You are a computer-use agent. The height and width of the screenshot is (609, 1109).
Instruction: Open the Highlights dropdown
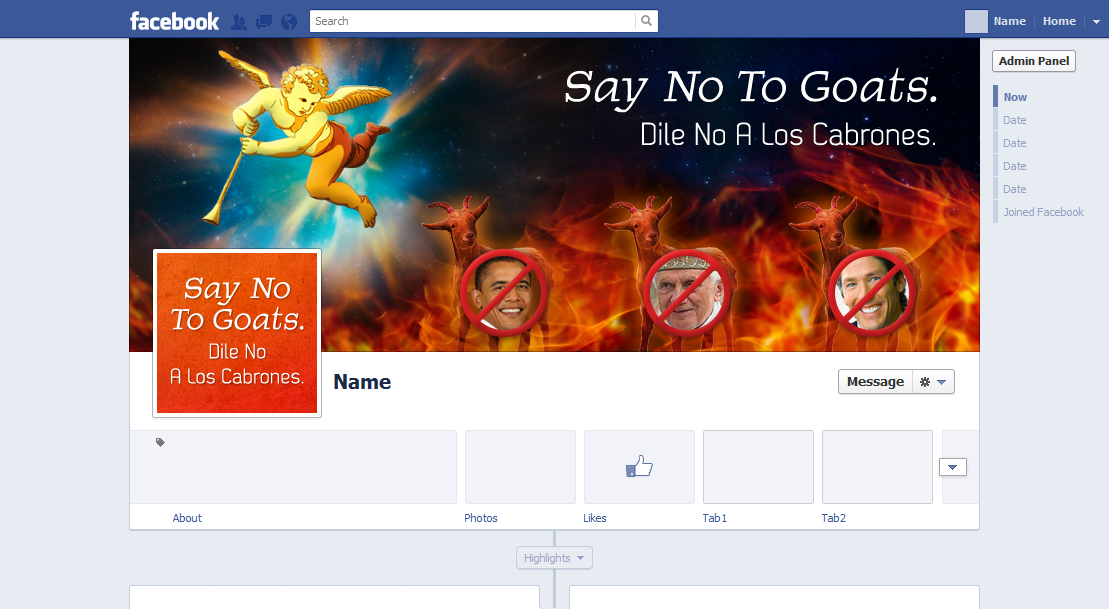point(554,558)
